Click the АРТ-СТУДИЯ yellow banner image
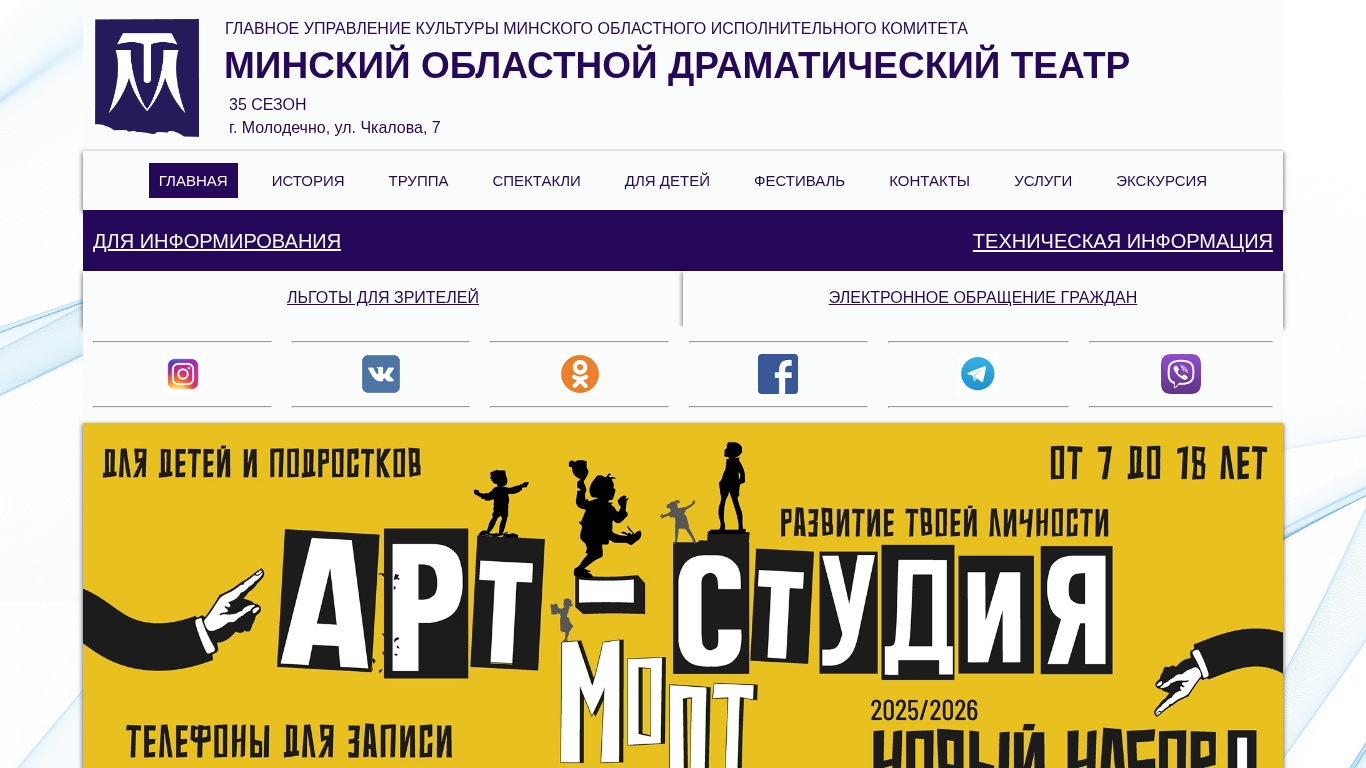 [x=683, y=596]
